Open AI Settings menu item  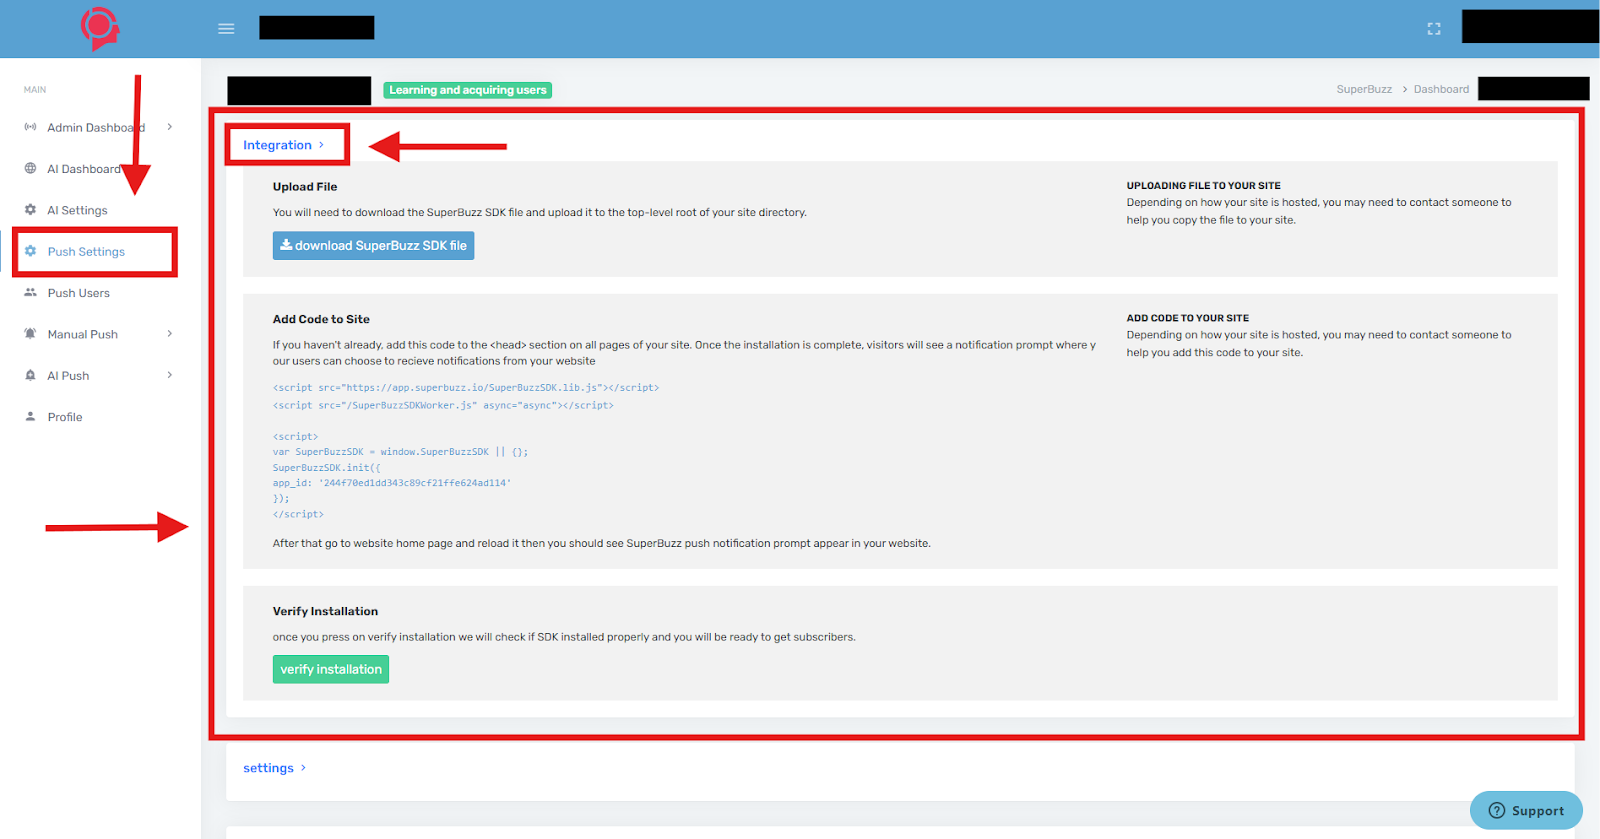click(x=77, y=210)
